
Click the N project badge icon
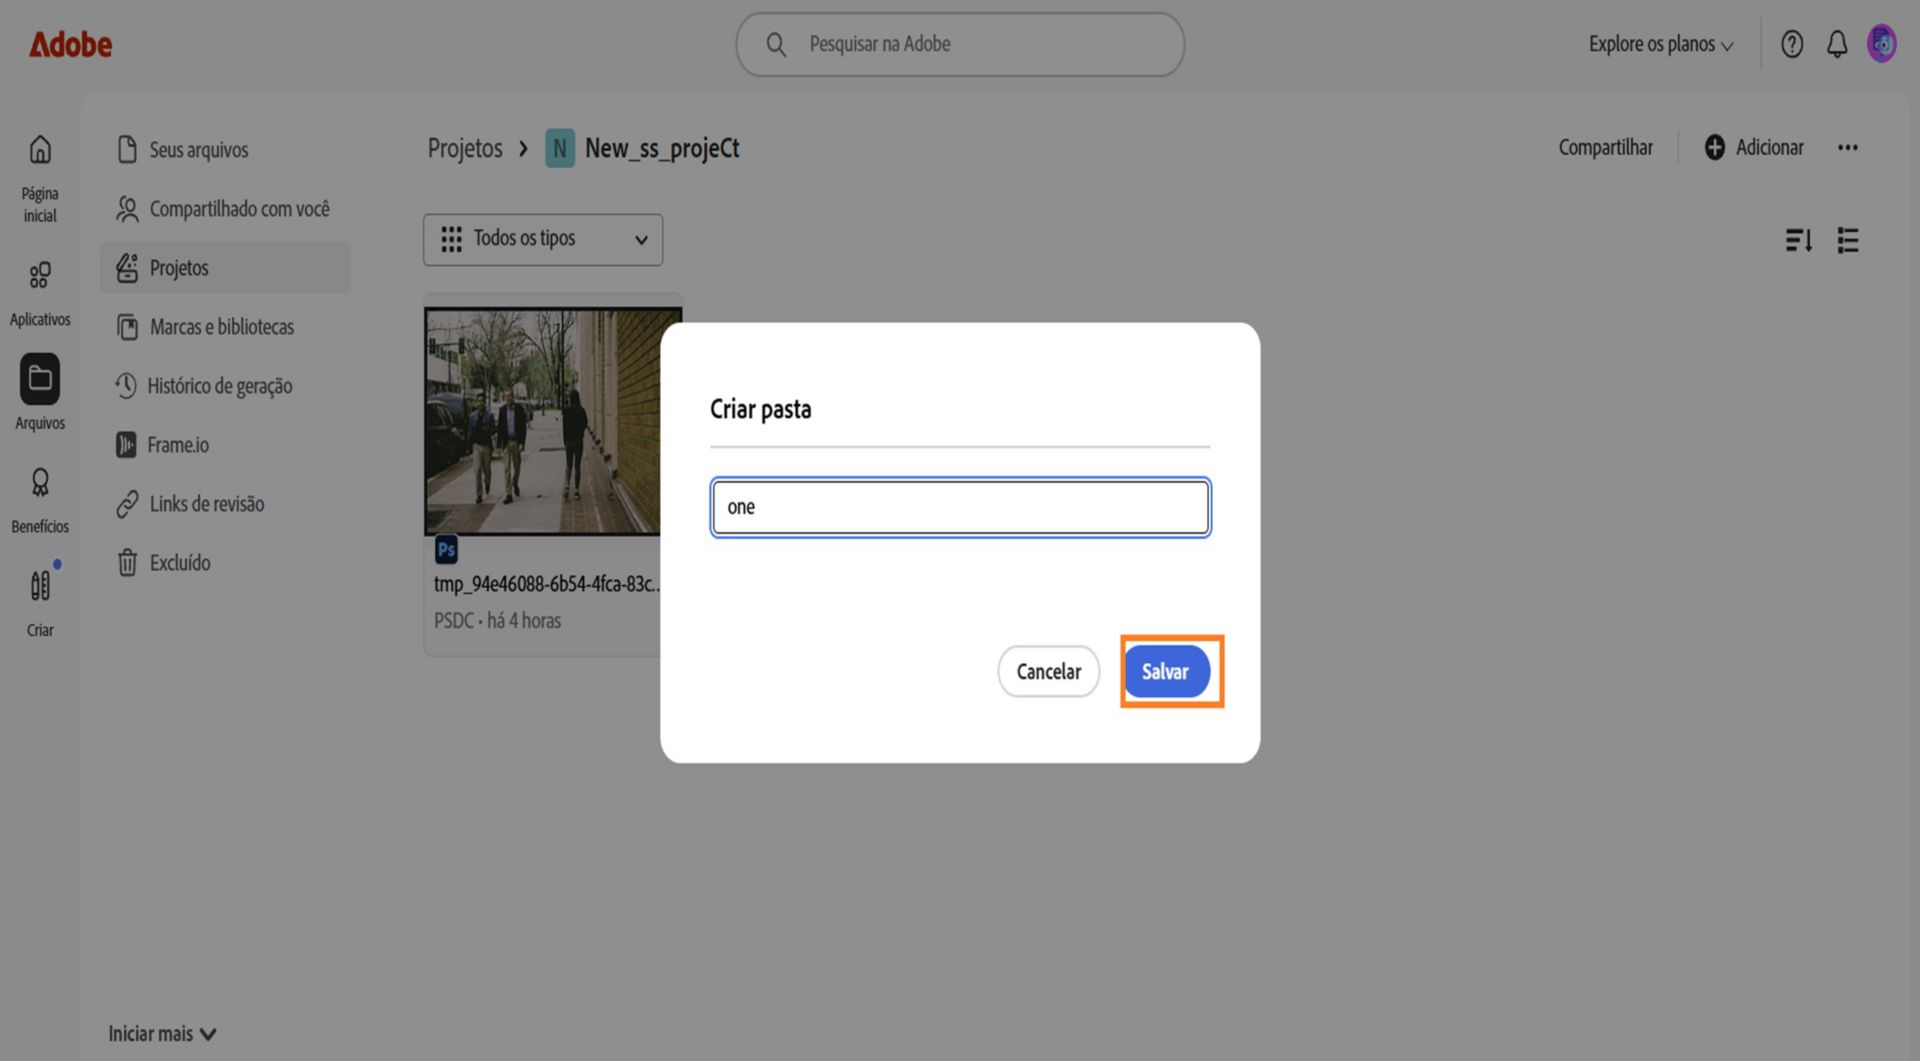[x=560, y=148]
